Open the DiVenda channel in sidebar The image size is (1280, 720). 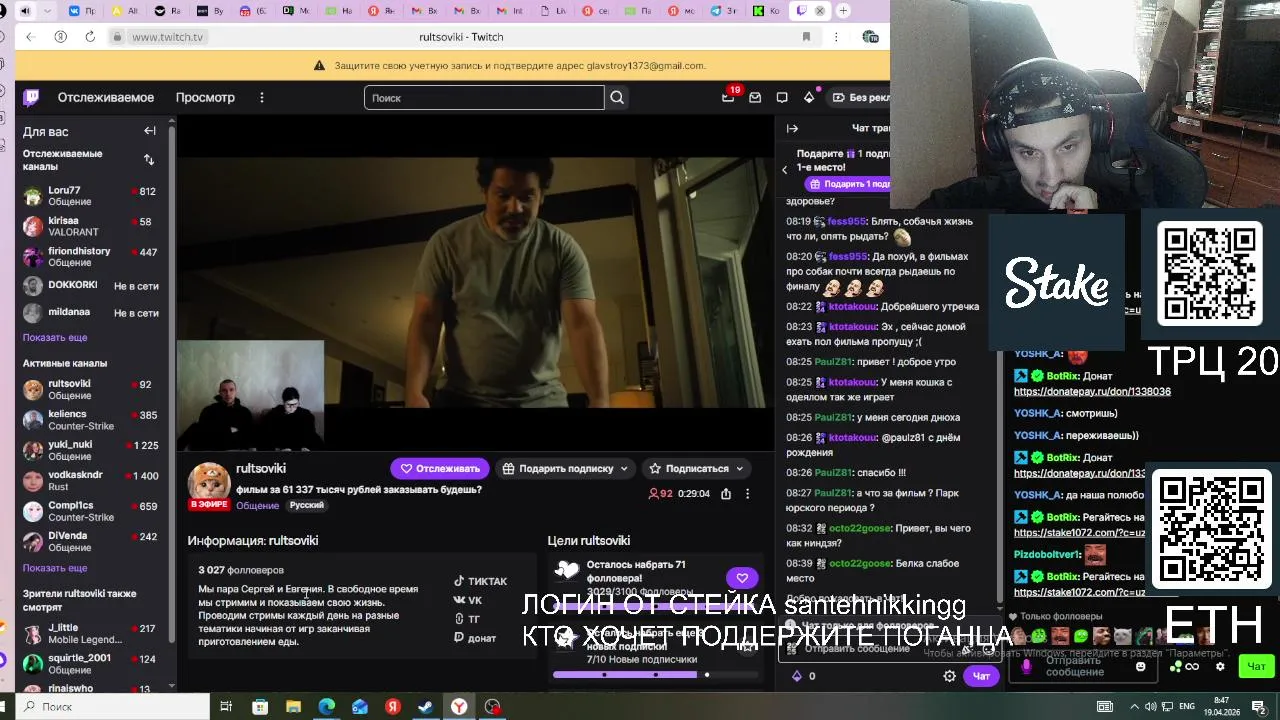click(91, 541)
